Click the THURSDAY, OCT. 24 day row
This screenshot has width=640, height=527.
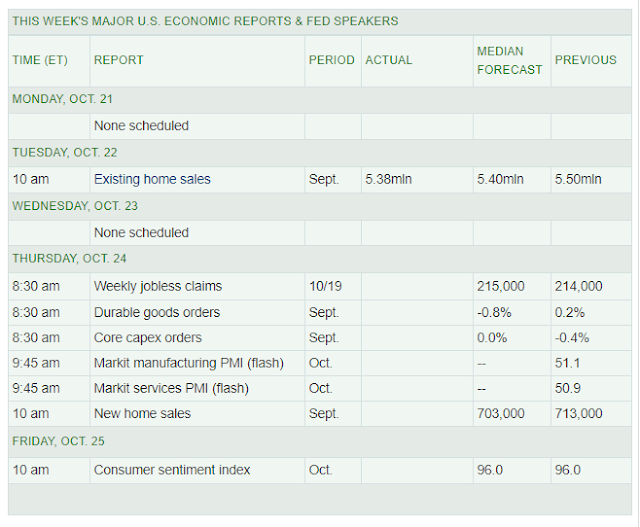tap(320, 259)
